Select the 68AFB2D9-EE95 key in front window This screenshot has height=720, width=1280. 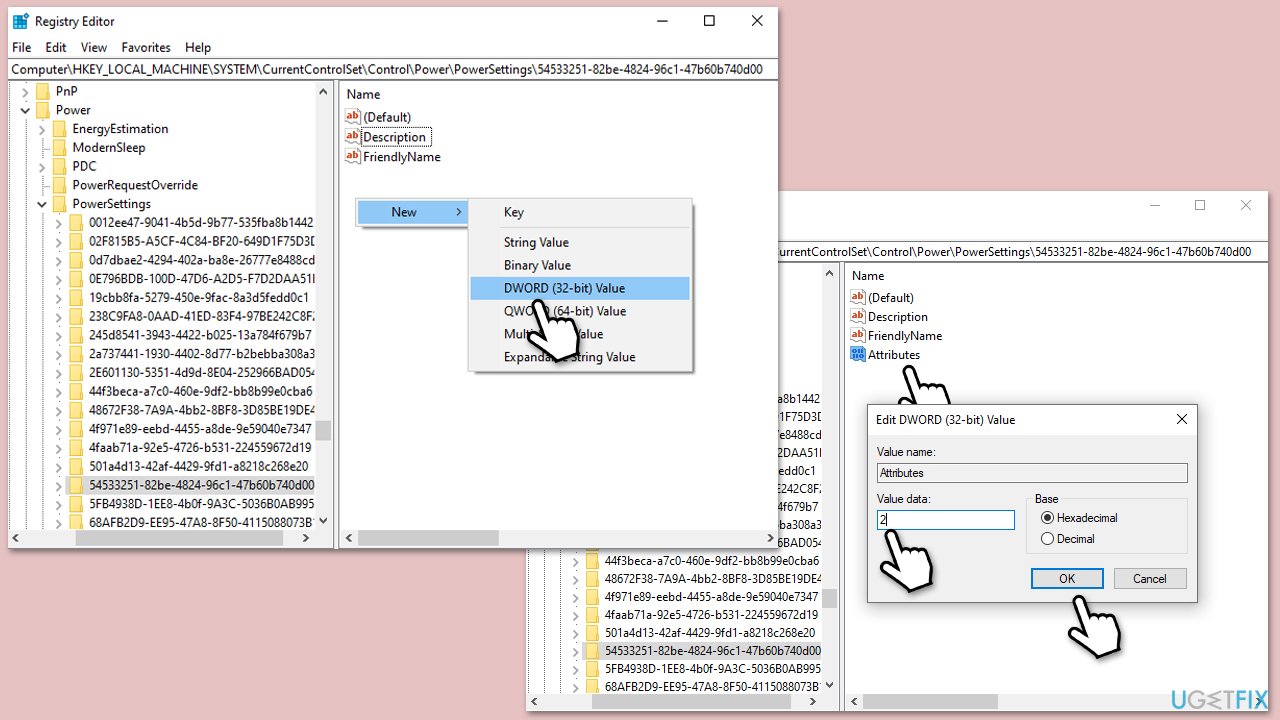click(x=201, y=523)
